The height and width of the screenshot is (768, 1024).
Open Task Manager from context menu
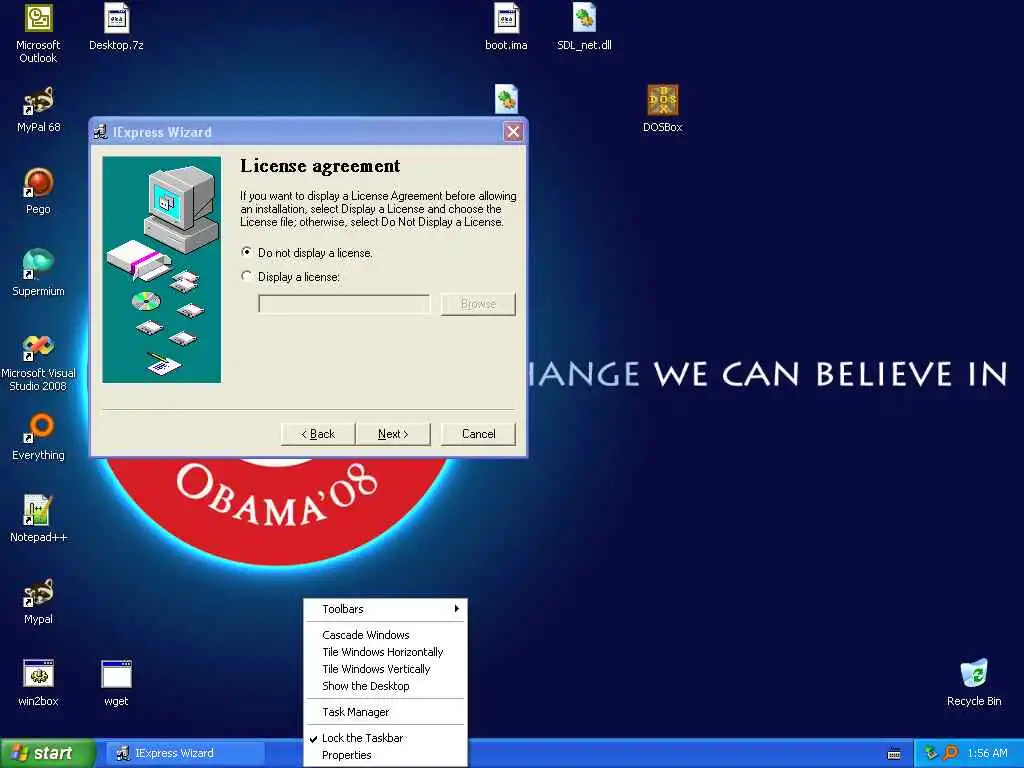386,712
